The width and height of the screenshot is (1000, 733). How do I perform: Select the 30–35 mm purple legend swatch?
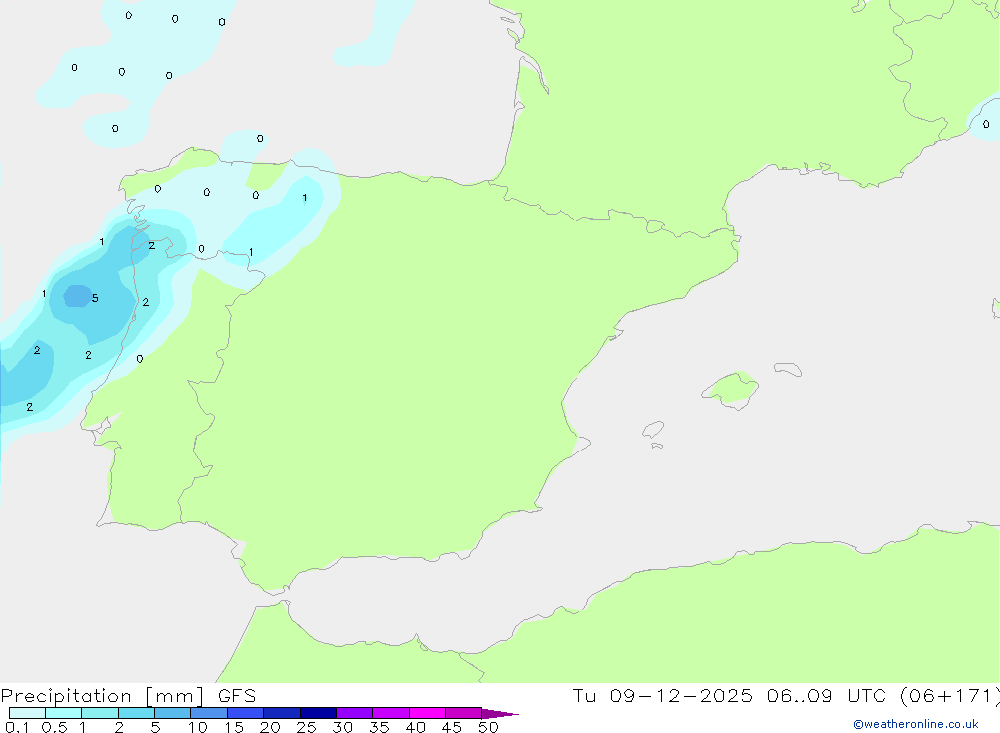tap(355, 713)
